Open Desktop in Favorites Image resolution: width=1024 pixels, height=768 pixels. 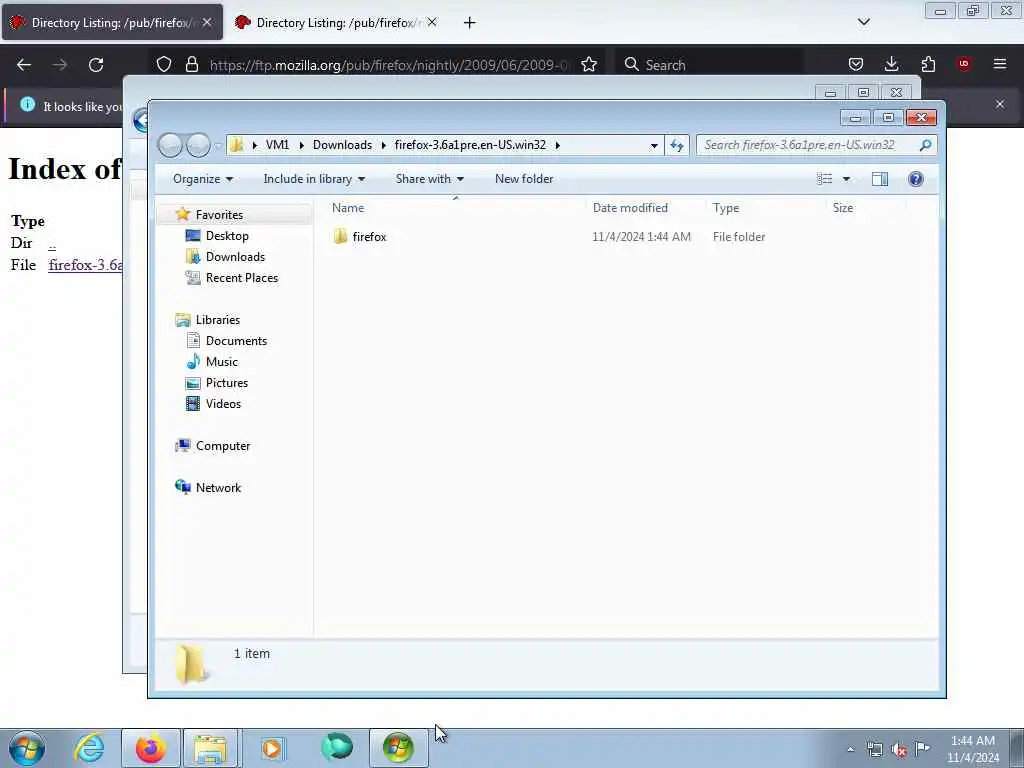[227, 236]
